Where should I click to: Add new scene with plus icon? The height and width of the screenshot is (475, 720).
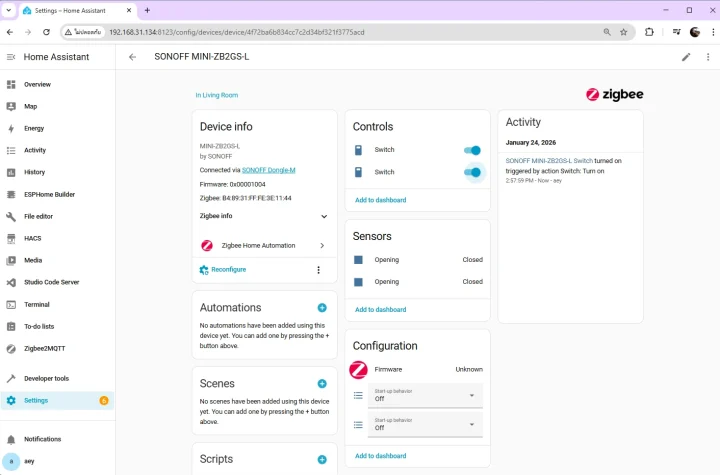[x=322, y=384]
